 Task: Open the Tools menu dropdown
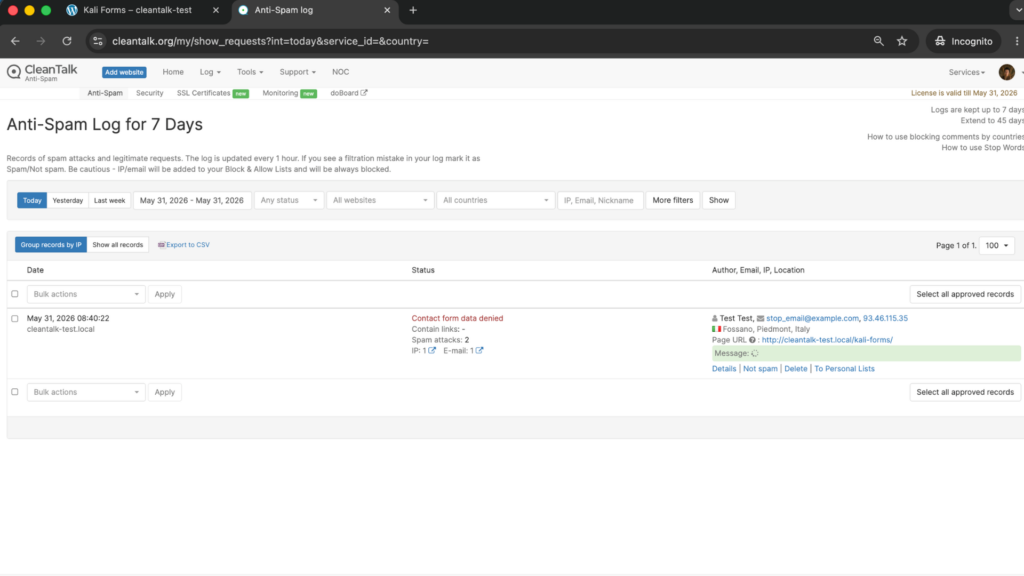(250, 72)
